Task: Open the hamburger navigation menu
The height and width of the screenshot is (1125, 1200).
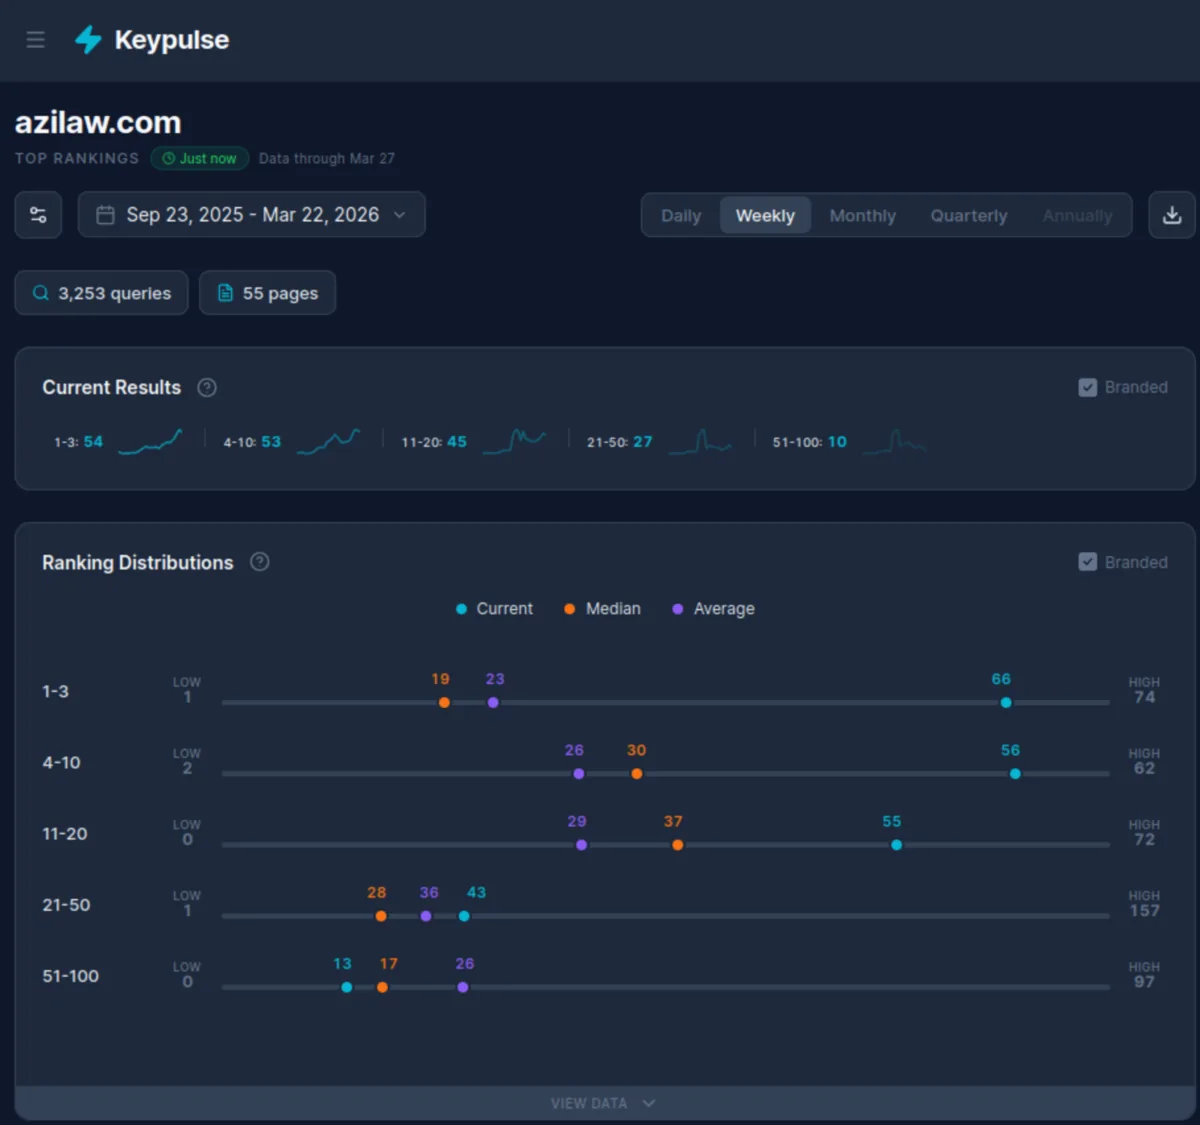Action: point(35,40)
